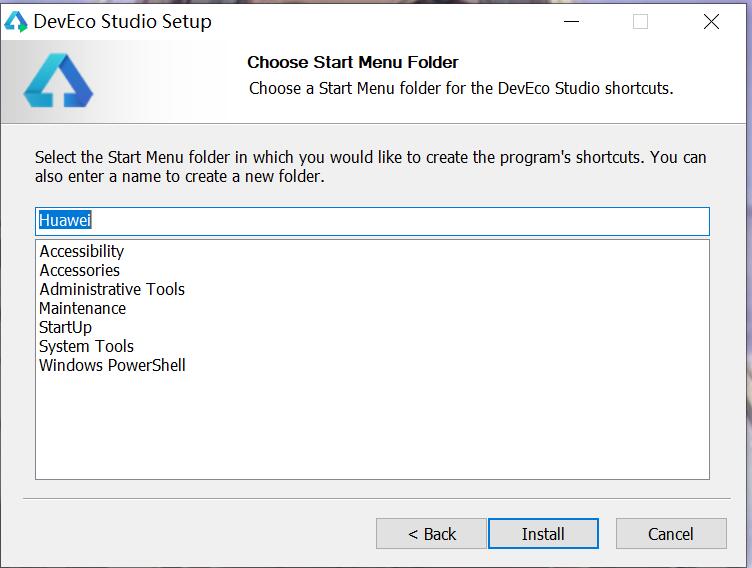Go back with the < Back button
Viewport: 752px width, 568px height.
pos(431,534)
